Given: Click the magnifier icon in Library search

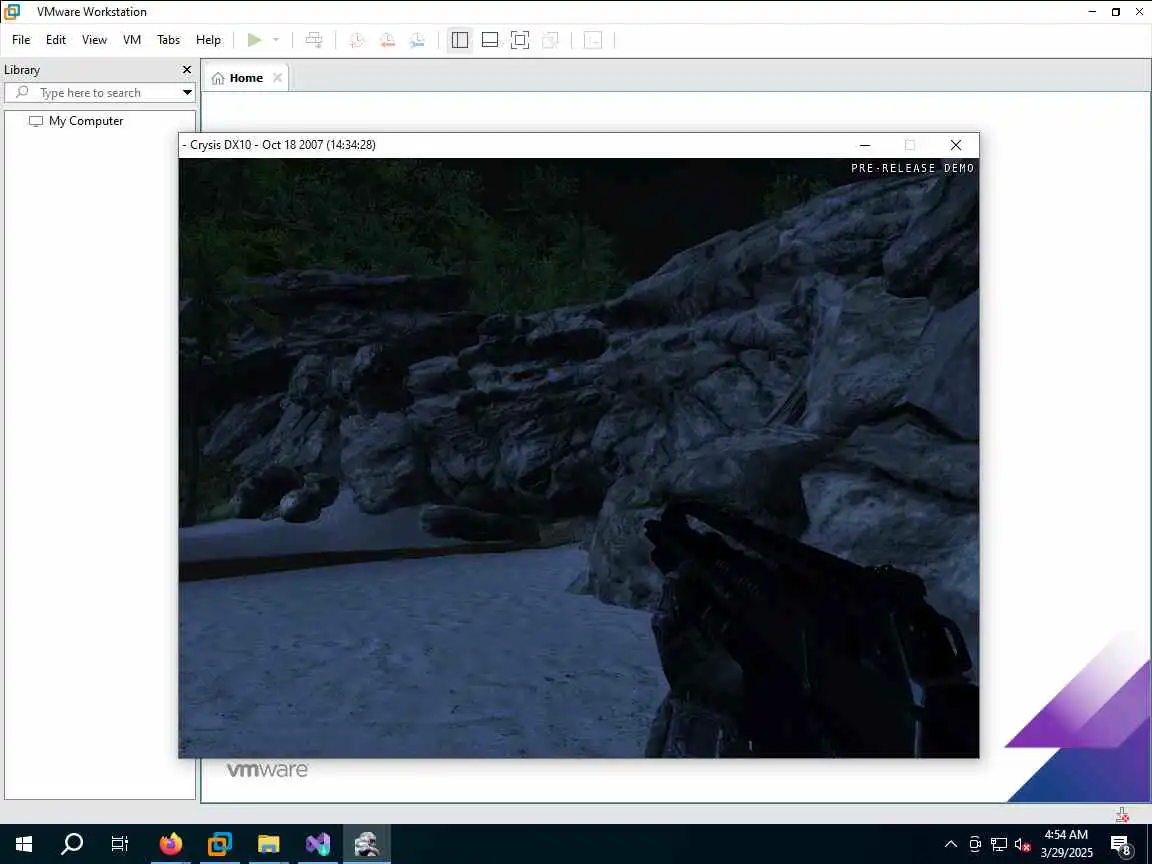Looking at the screenshot, I should (22, 92).
